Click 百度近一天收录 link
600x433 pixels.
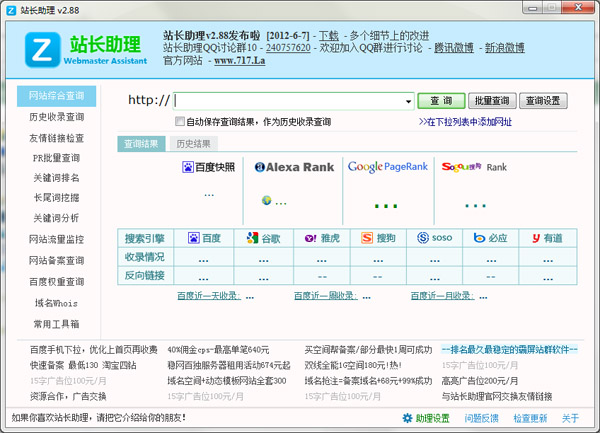[209, 296]
